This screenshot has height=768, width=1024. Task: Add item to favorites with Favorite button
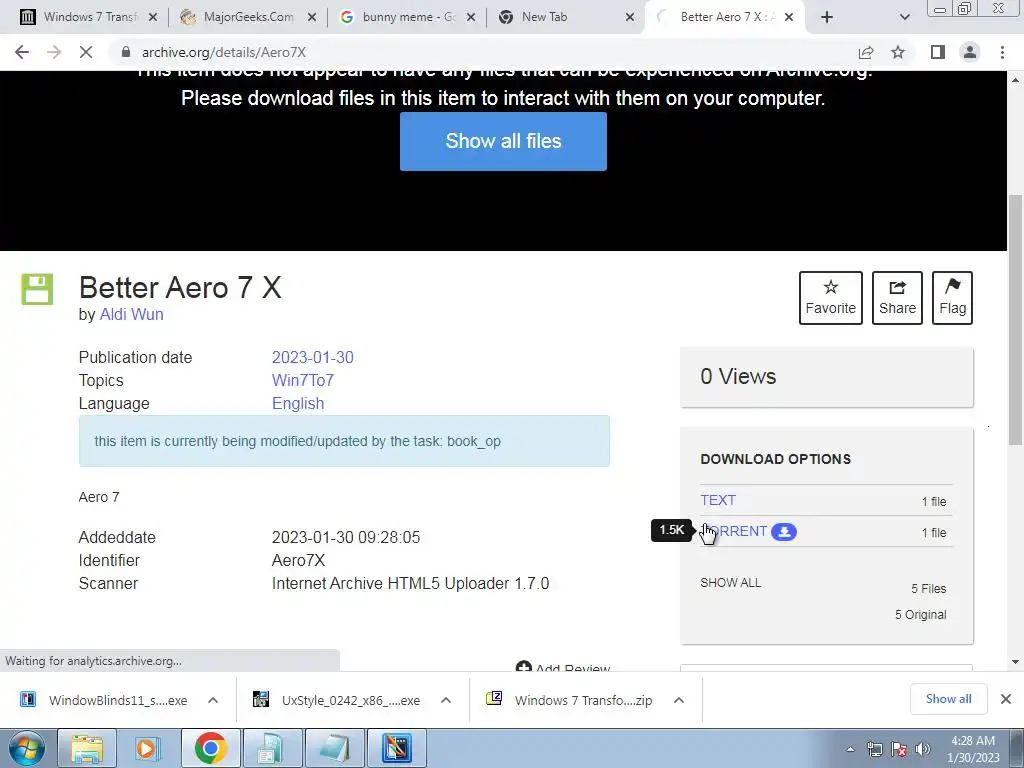pos(831,298)
